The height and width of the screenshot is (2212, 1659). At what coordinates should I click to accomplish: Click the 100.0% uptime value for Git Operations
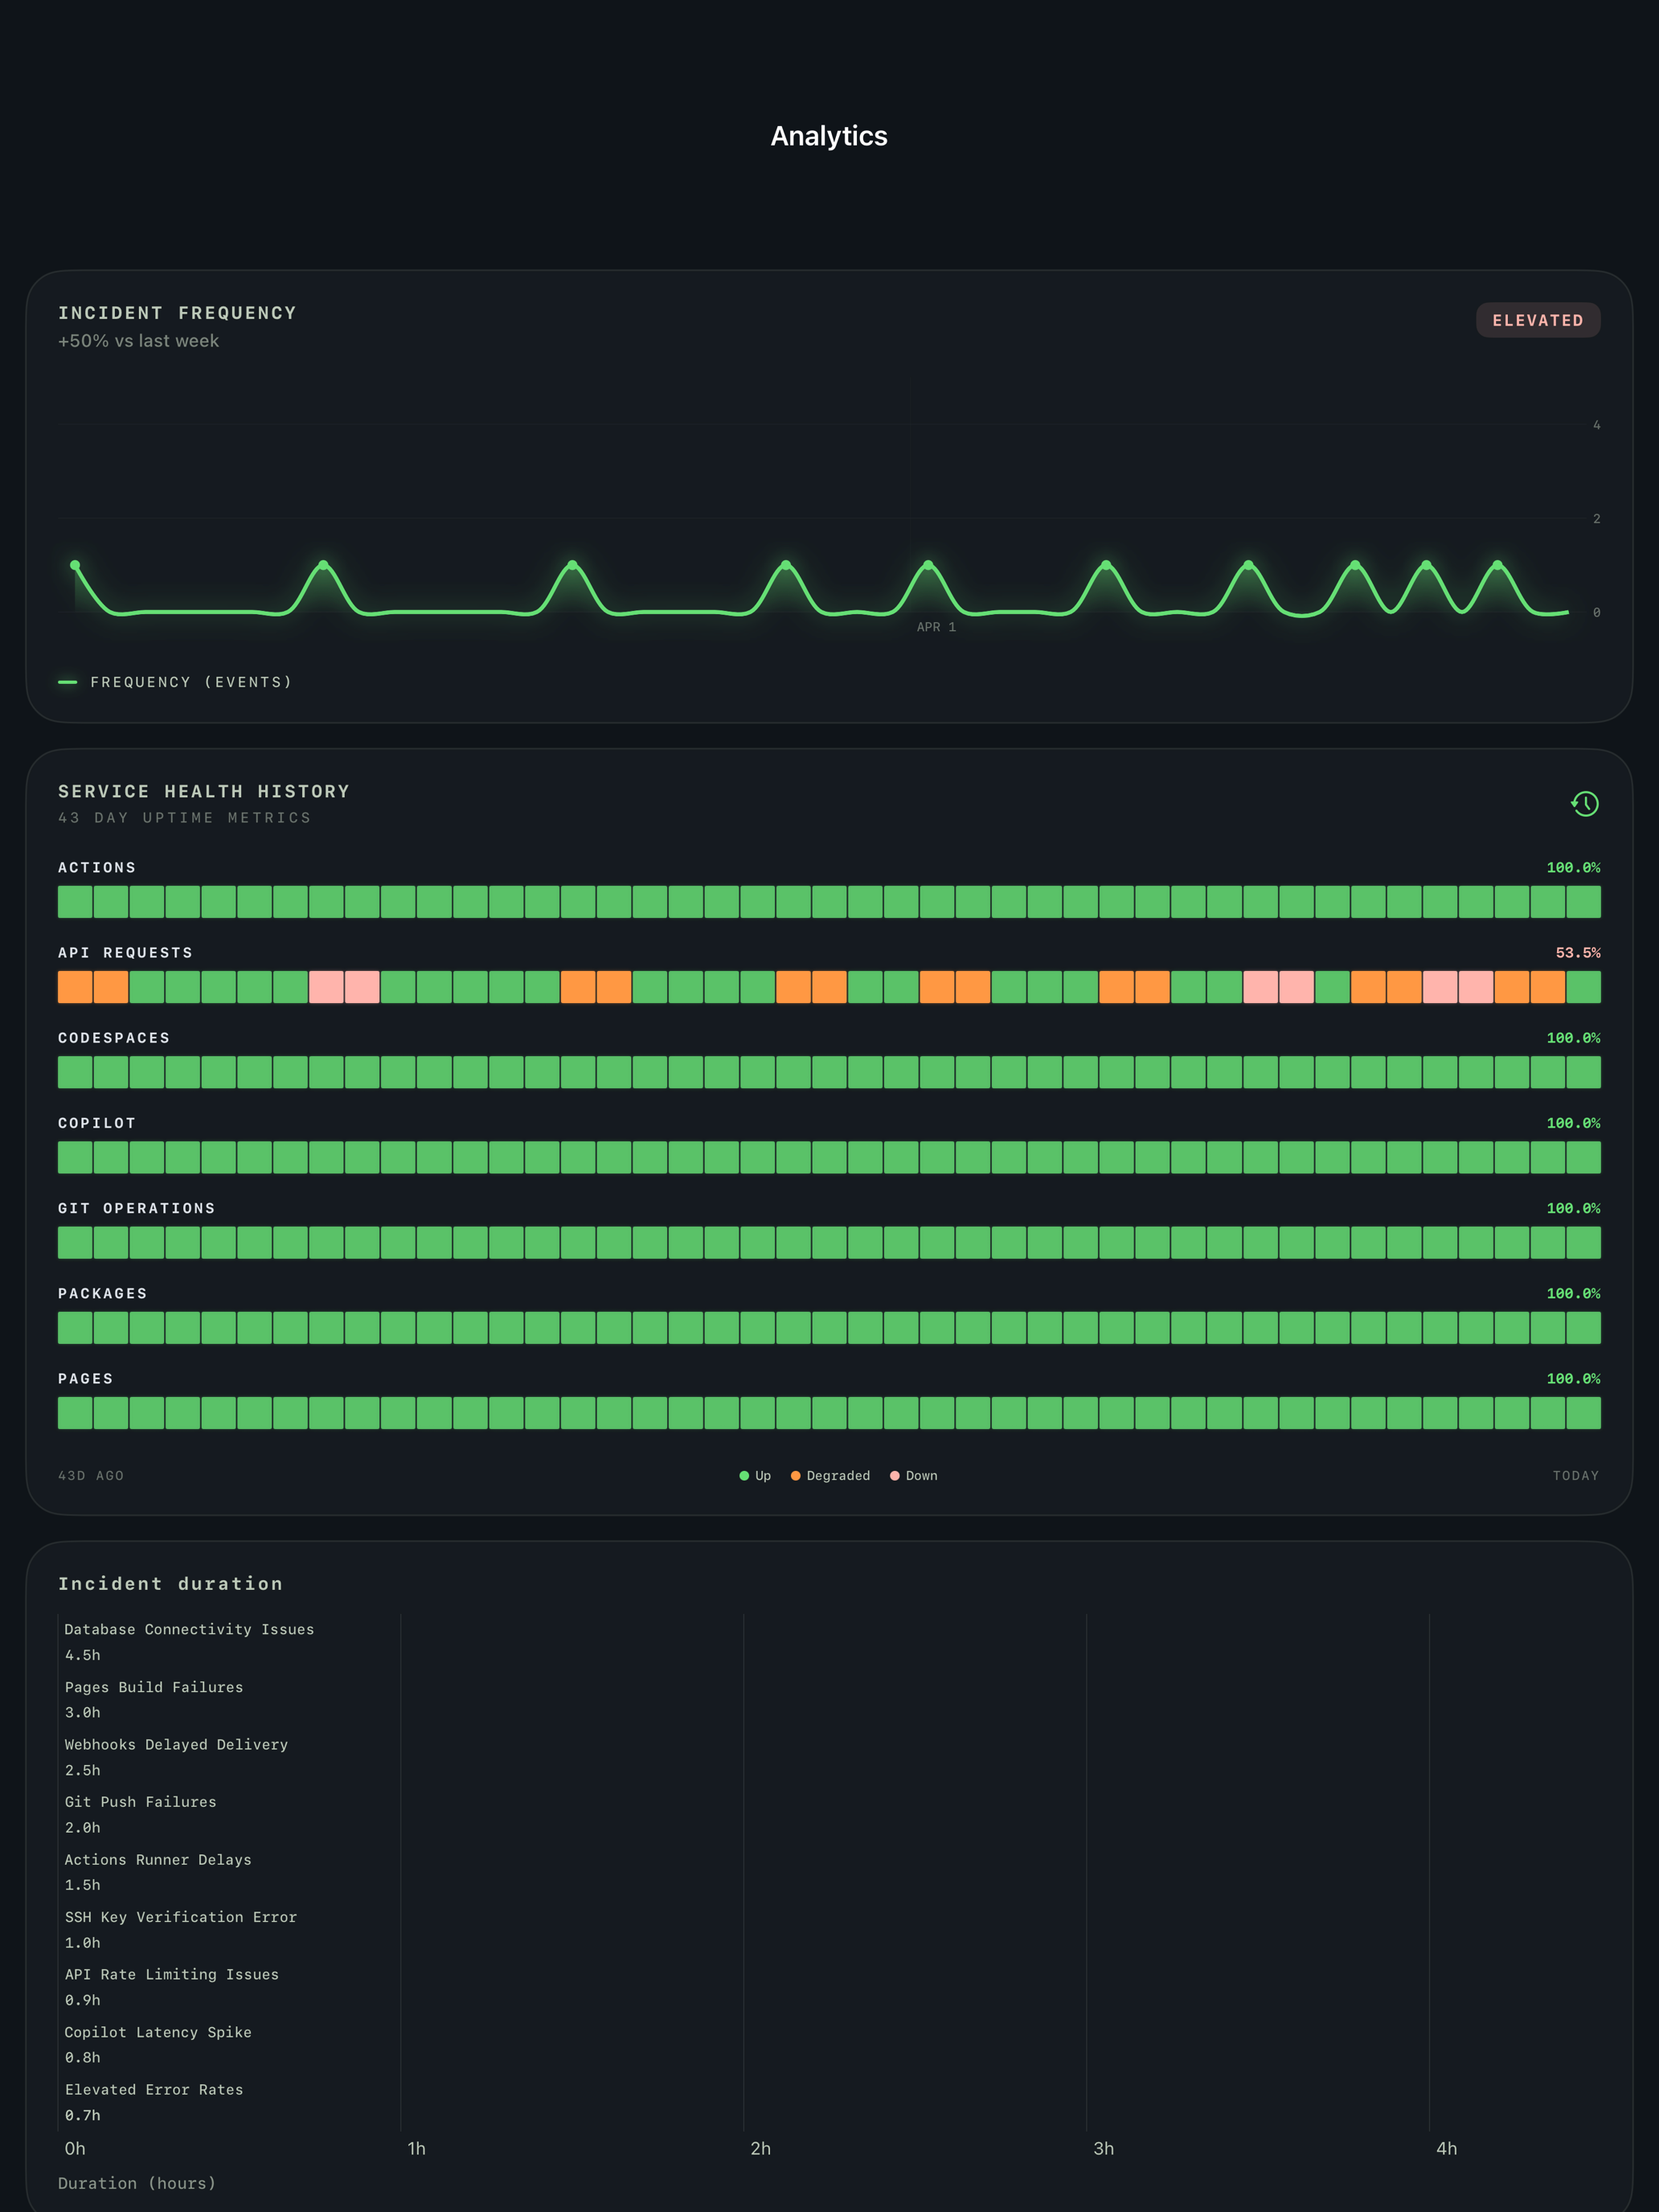1573,1208
